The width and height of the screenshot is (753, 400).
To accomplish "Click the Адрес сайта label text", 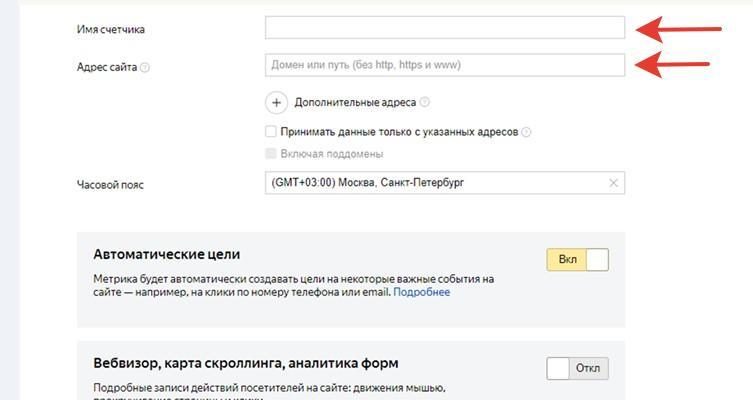I will click(x=106, y=67).
